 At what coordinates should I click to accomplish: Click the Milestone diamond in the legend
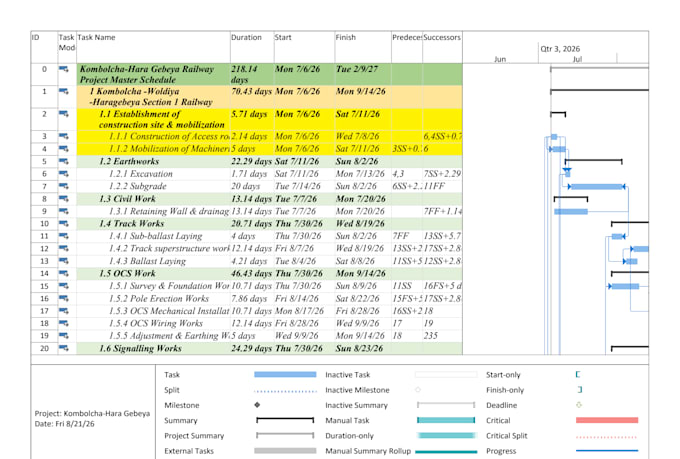[257, 405]
